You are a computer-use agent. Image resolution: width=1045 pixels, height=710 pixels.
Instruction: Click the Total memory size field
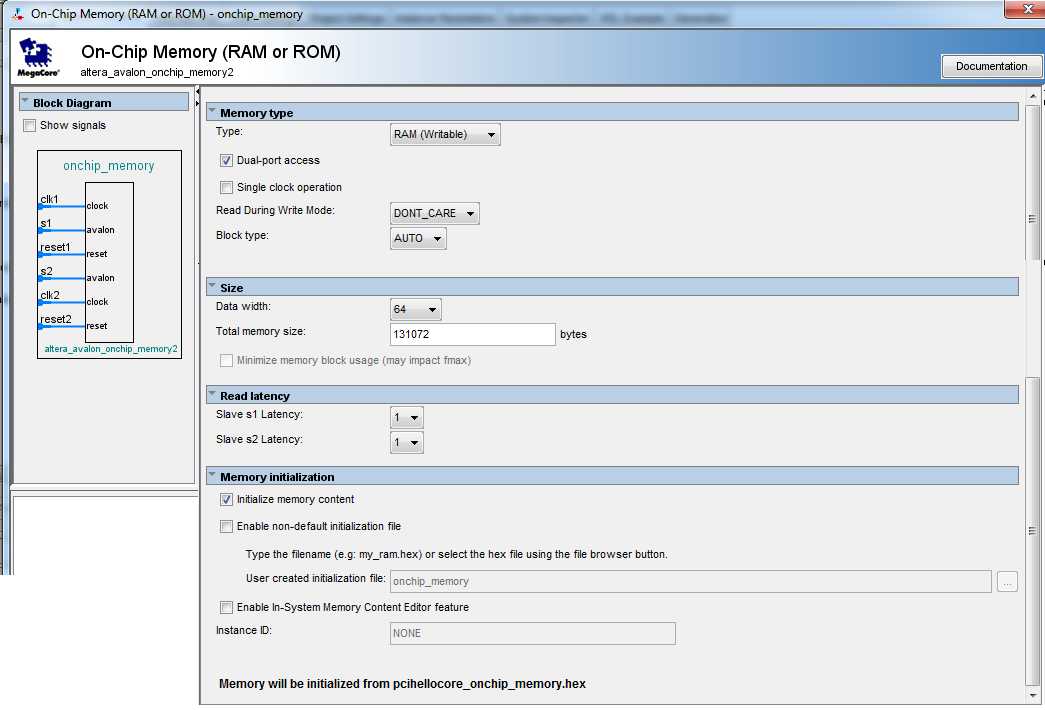pos(473,335)
